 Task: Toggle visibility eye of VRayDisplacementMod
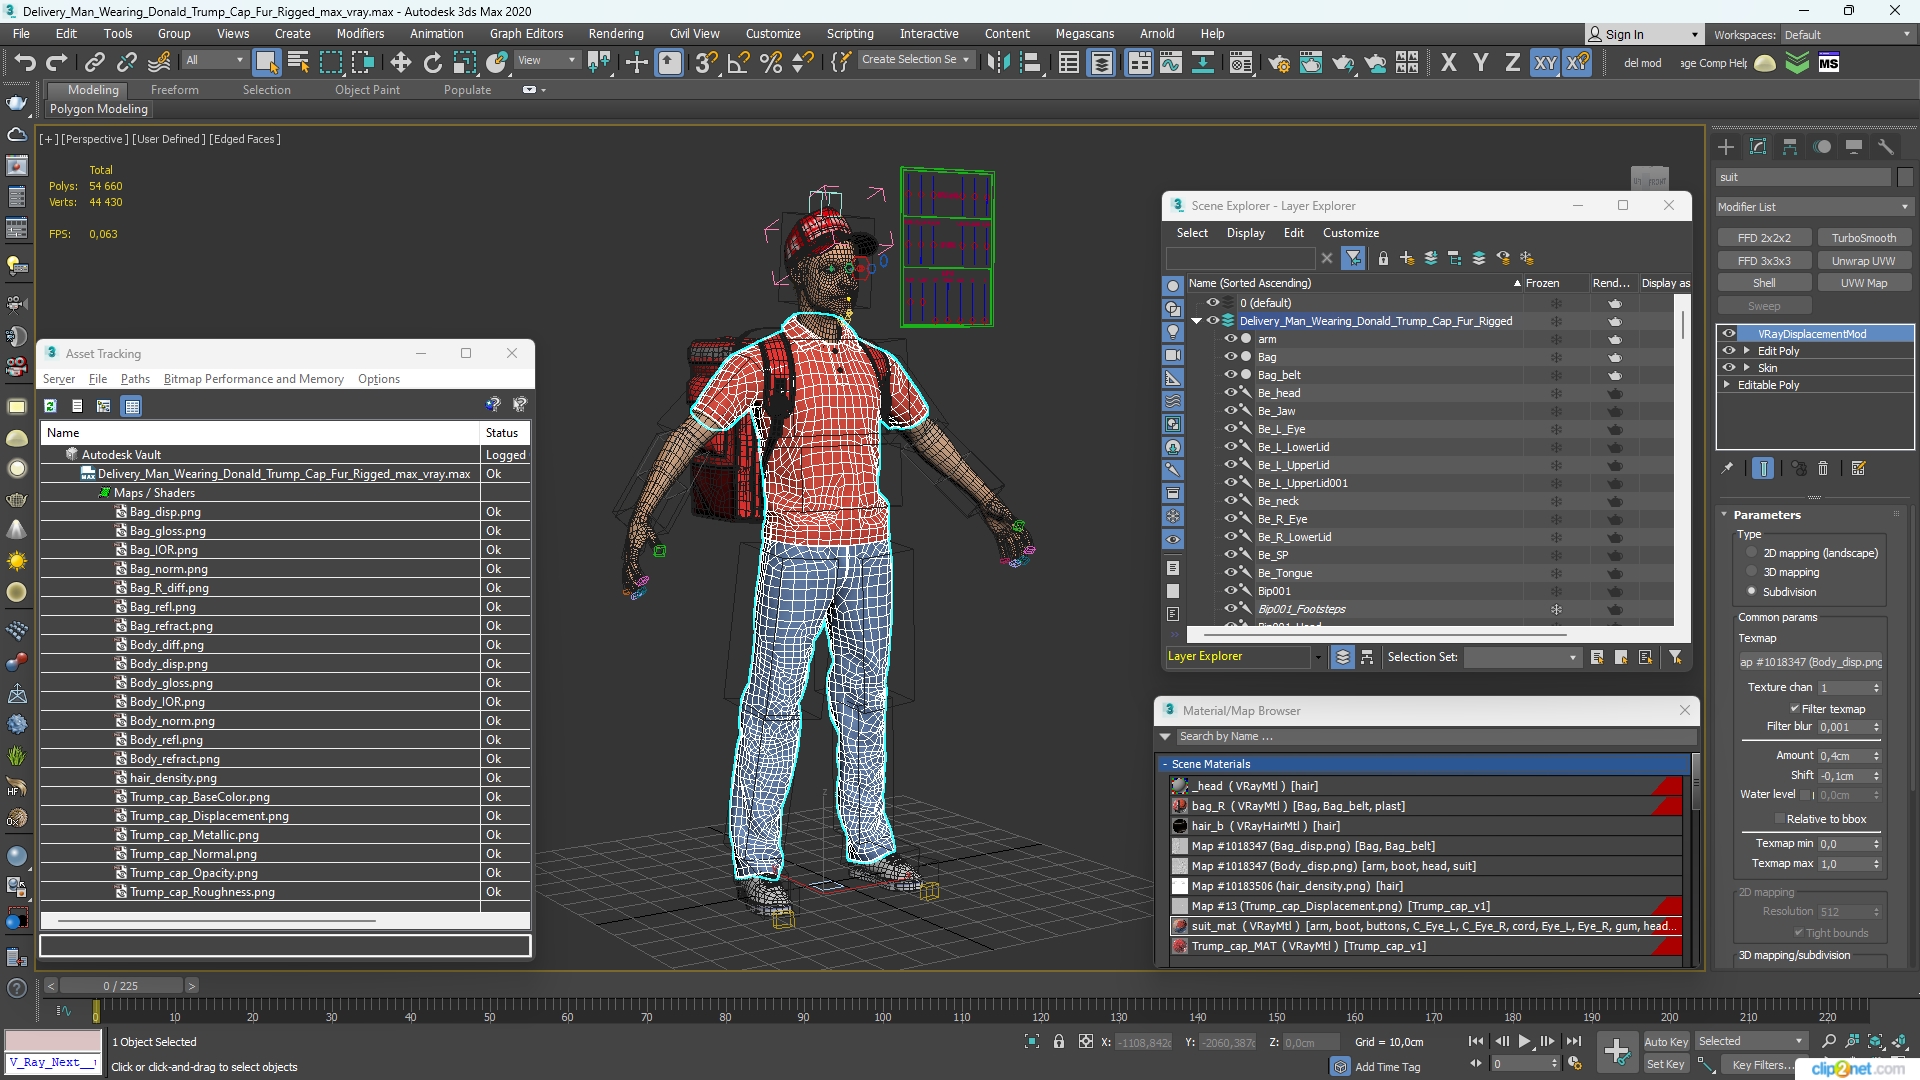point(1729,333)
